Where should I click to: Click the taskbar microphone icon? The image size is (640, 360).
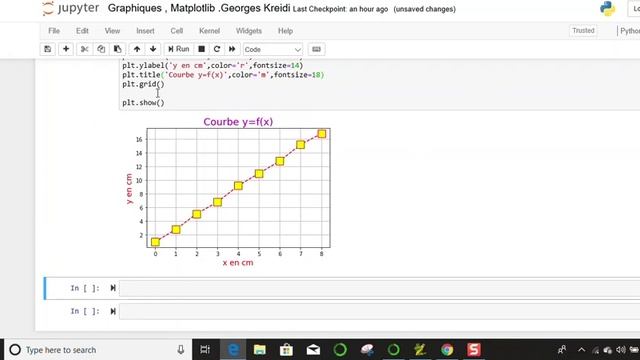(x=181, y=350)
